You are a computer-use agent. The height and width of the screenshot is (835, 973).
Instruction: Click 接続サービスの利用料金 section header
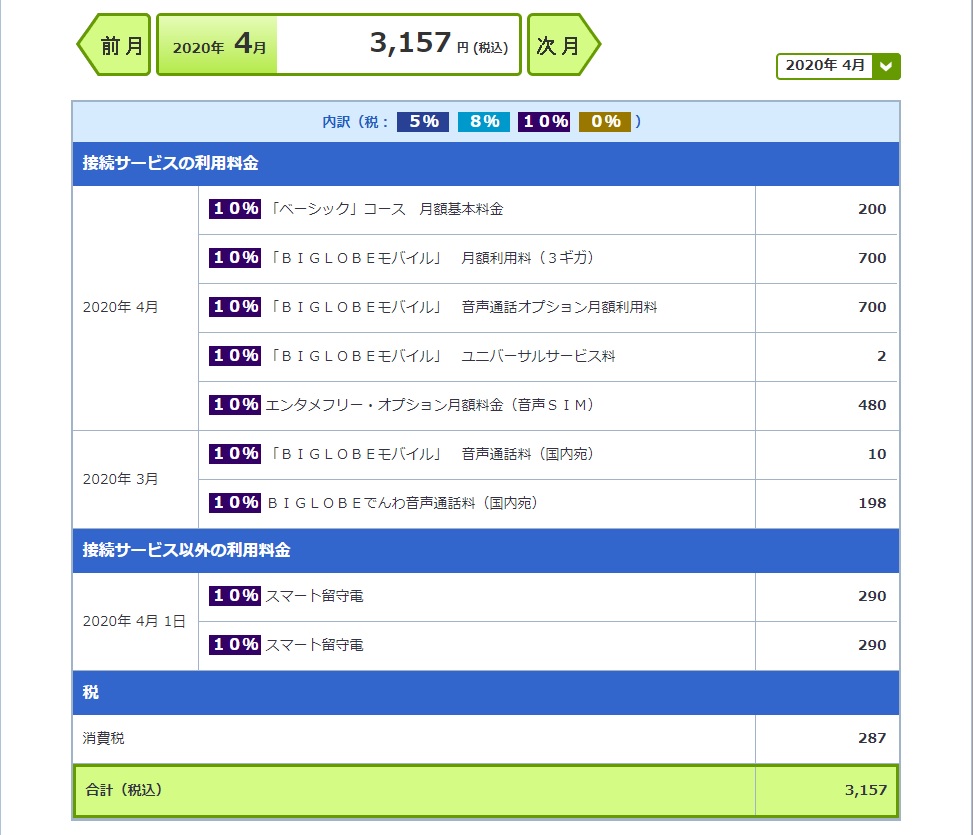[x=486, y=164]
